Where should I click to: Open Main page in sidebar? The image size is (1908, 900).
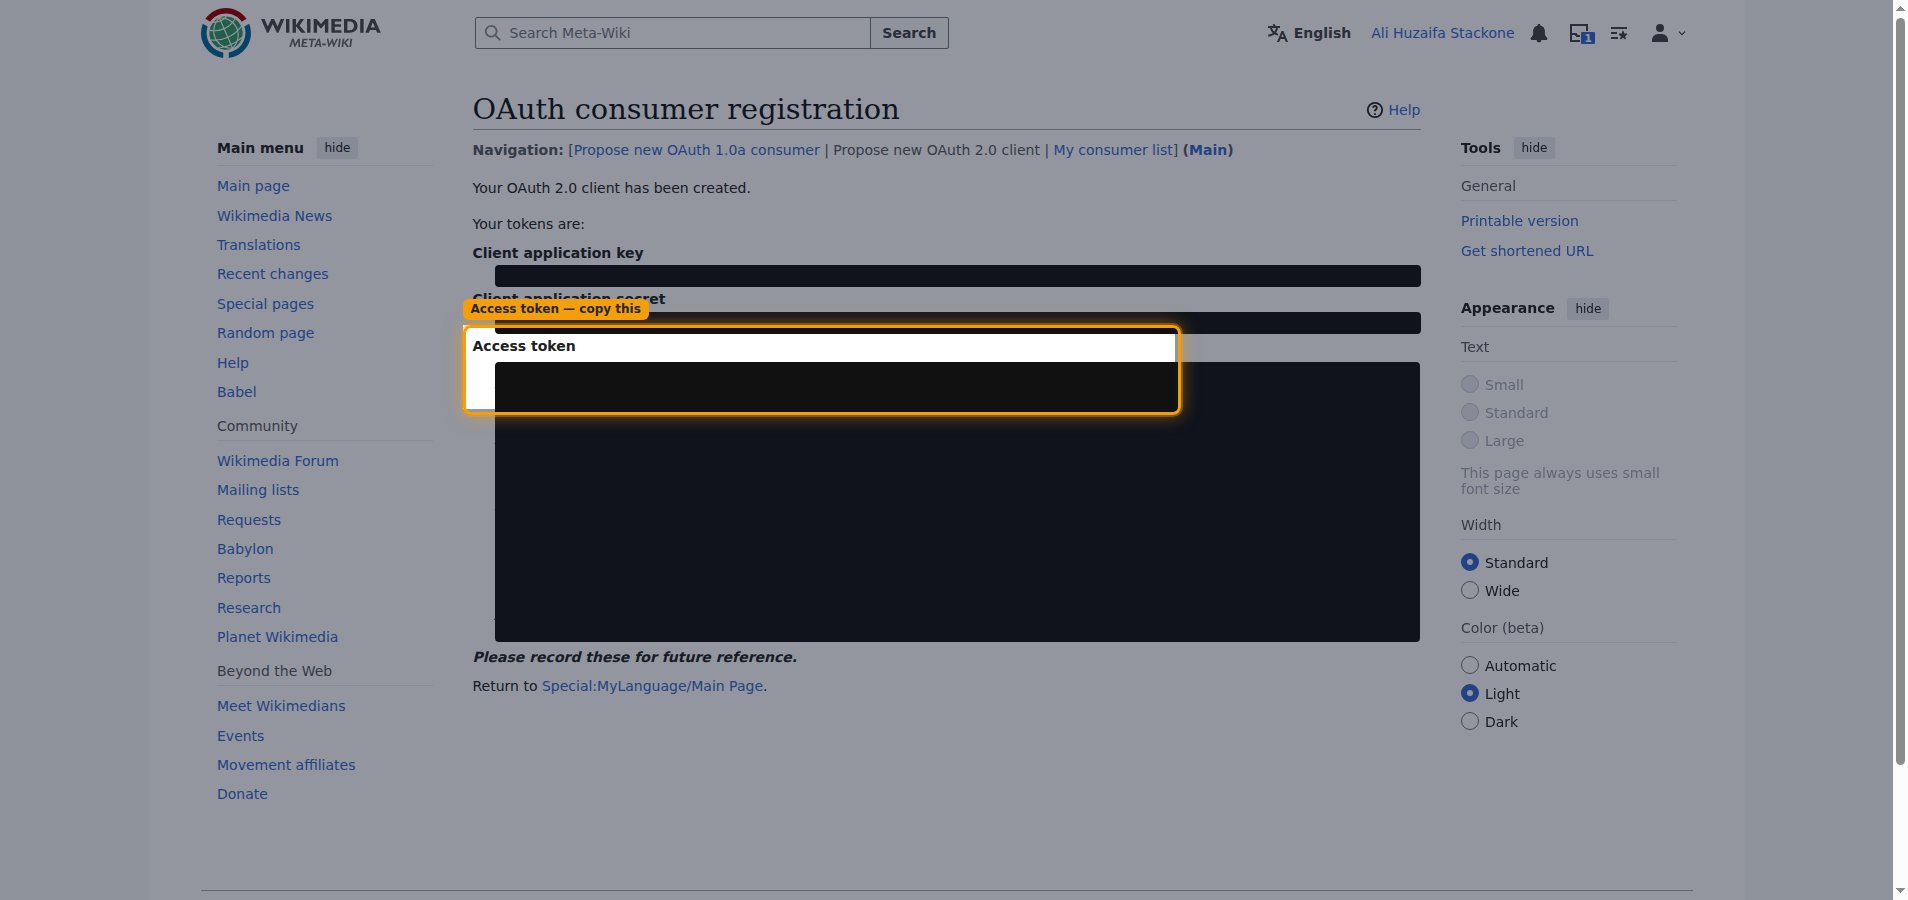point(253,186)
